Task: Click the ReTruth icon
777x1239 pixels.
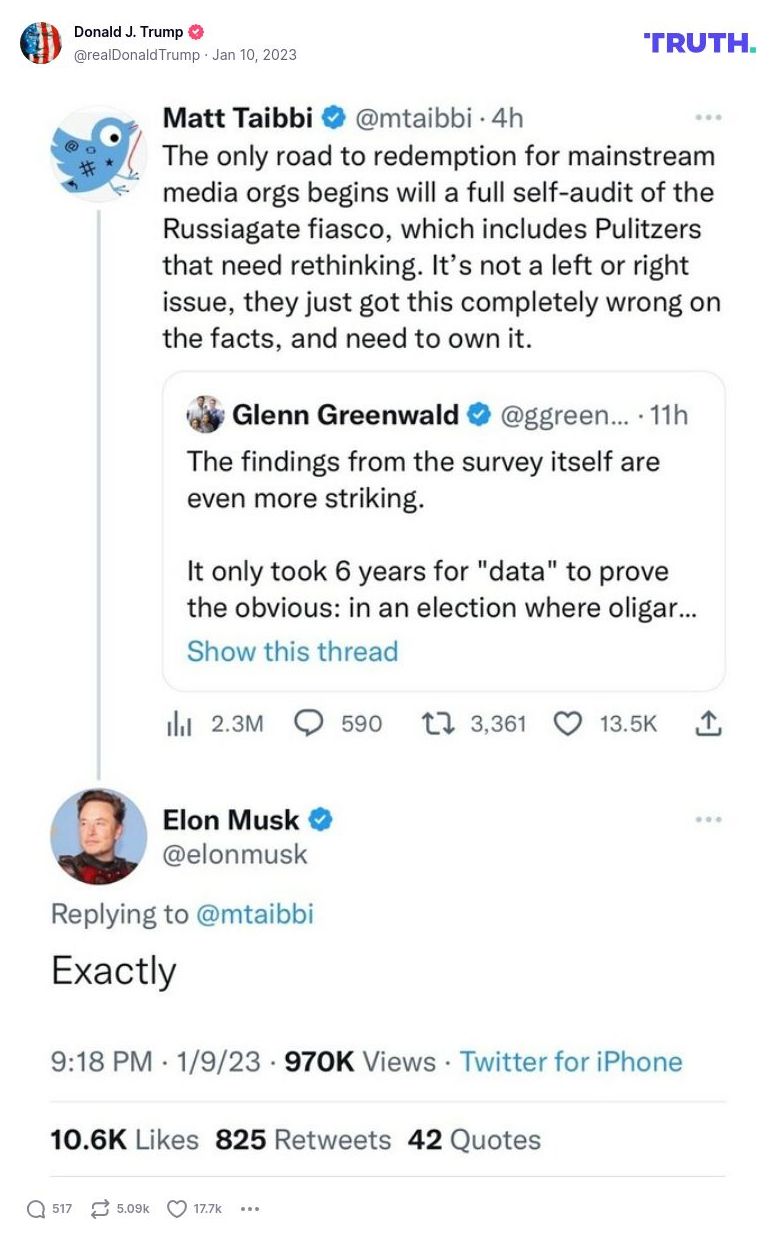Action: click(x=100, y=1209)
